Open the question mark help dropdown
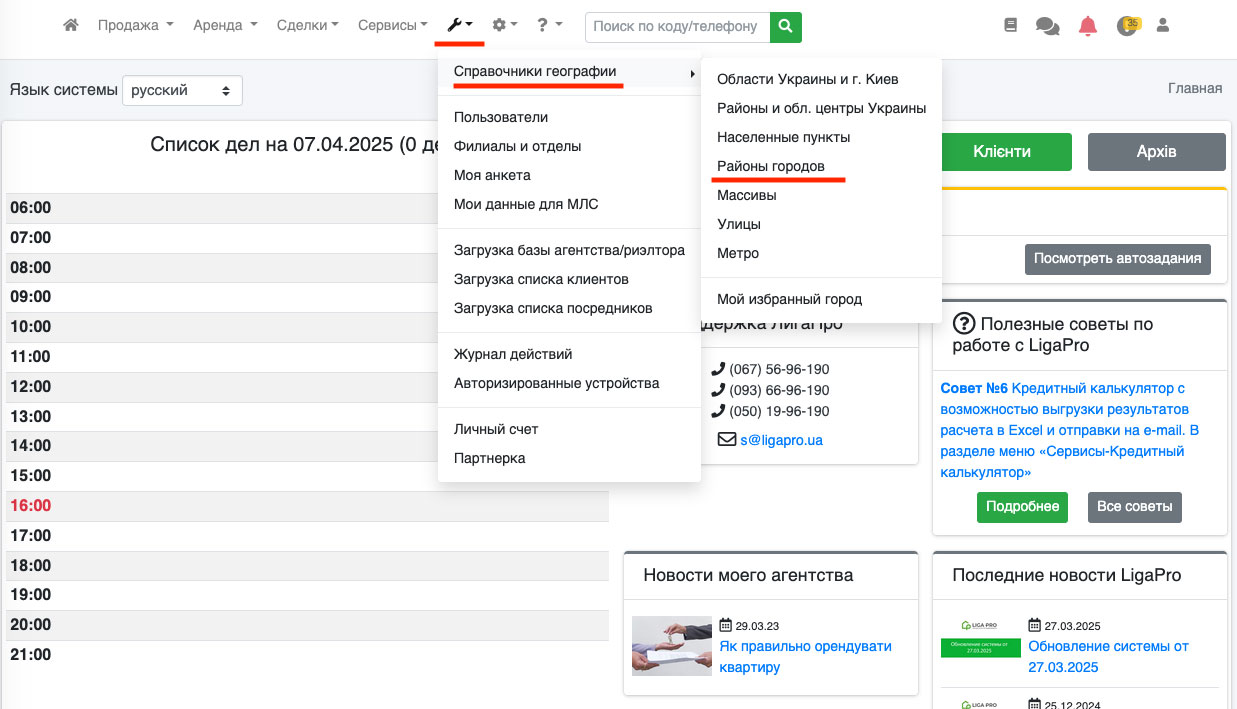1237x709 pixels. [549, 26]
